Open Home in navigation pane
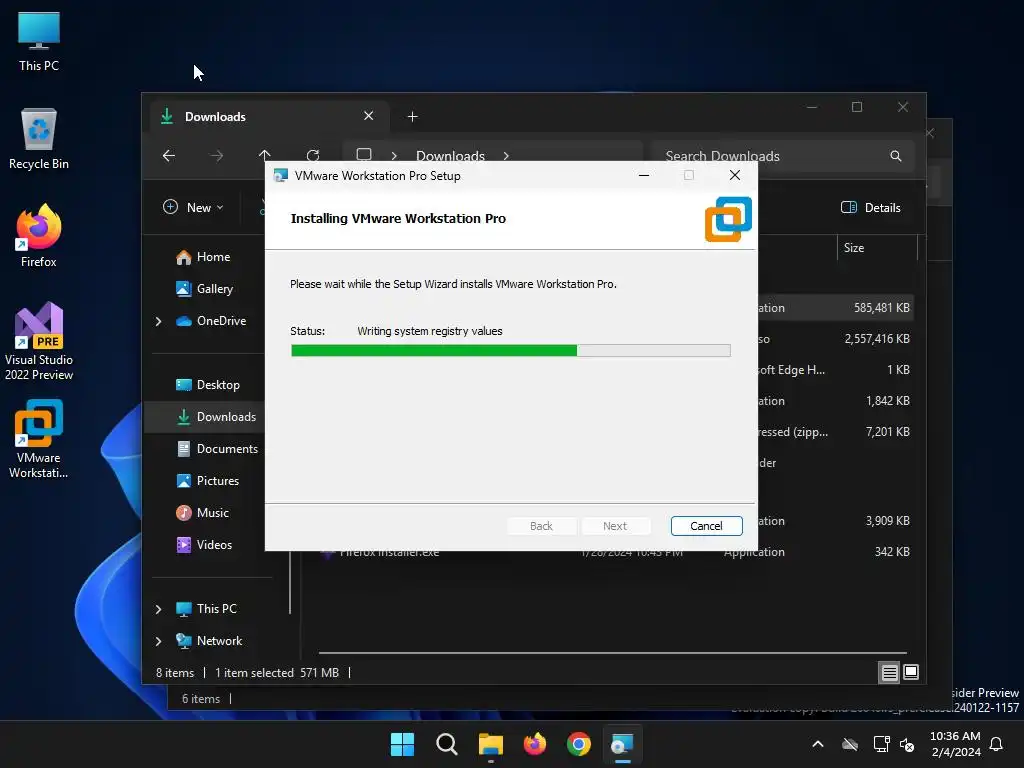The image size is (1024, 768). click(203, 257)
